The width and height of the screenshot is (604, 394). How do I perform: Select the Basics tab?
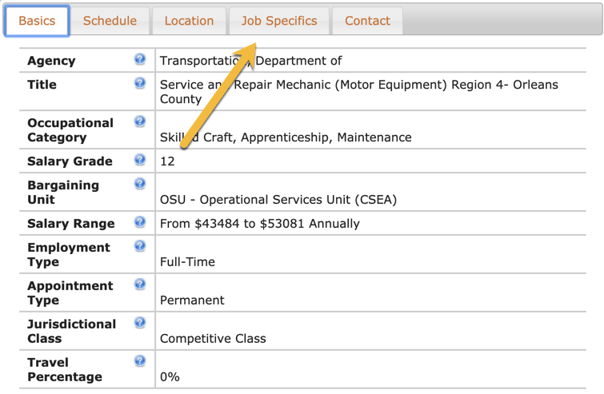point(37,21)
